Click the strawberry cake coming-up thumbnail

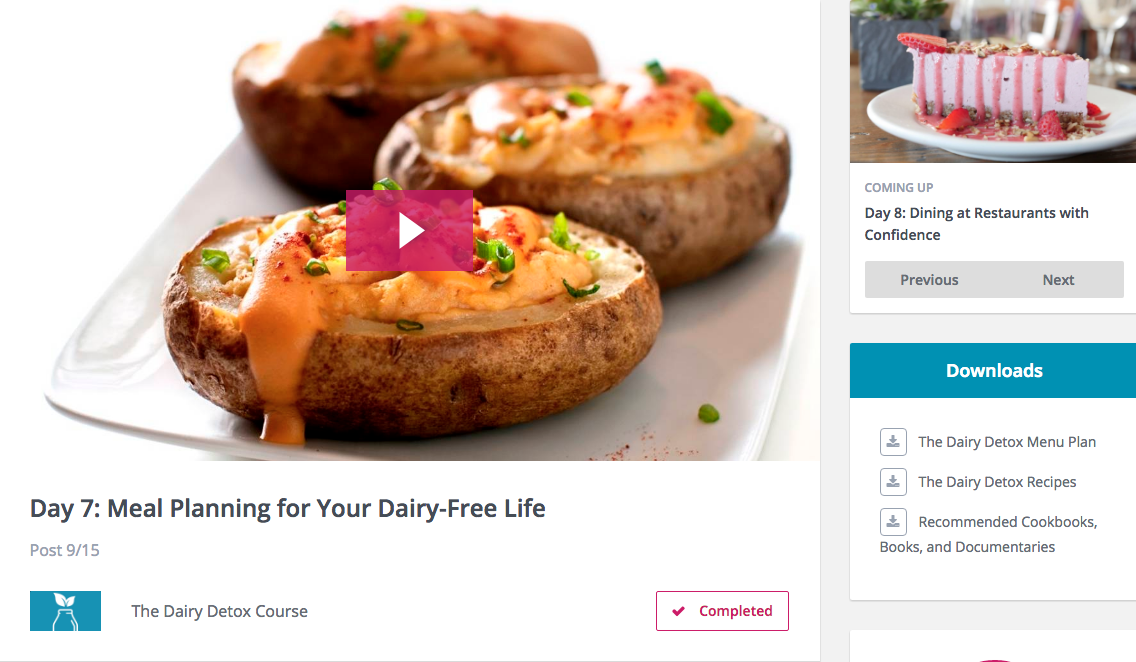tap(993, 81)
